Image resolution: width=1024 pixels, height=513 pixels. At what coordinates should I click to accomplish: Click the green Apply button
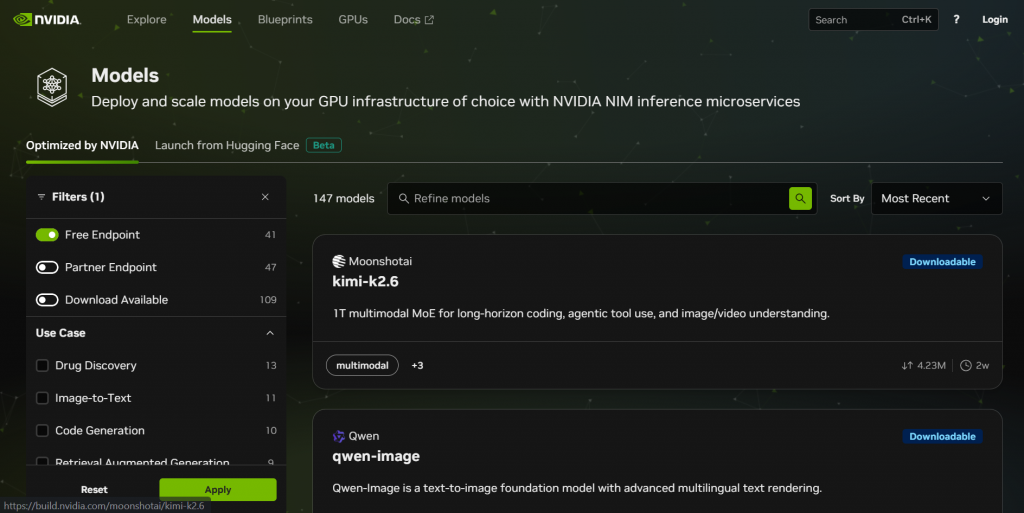pyautogui.click(x=217, y=490)
